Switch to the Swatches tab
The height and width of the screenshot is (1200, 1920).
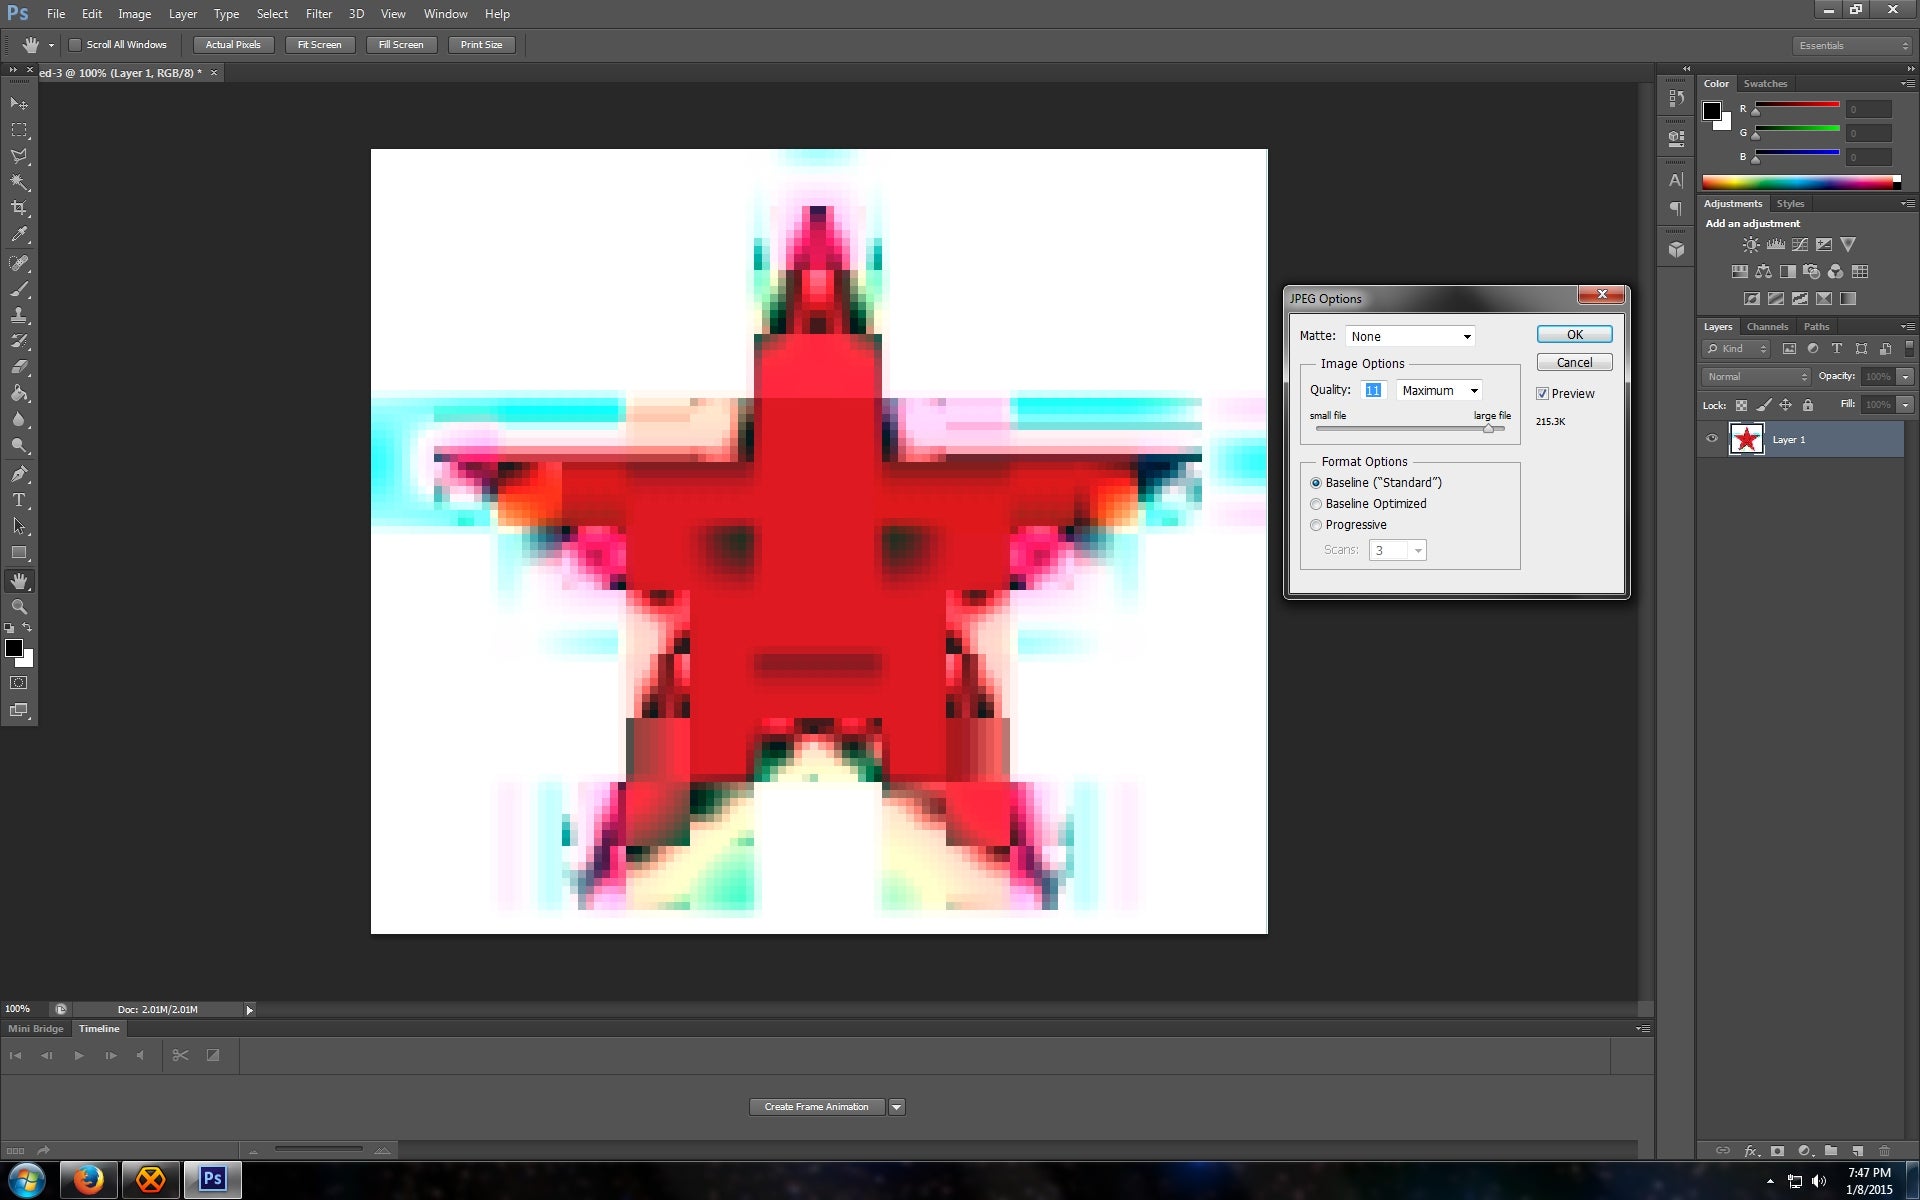(x=1765, y=84)
